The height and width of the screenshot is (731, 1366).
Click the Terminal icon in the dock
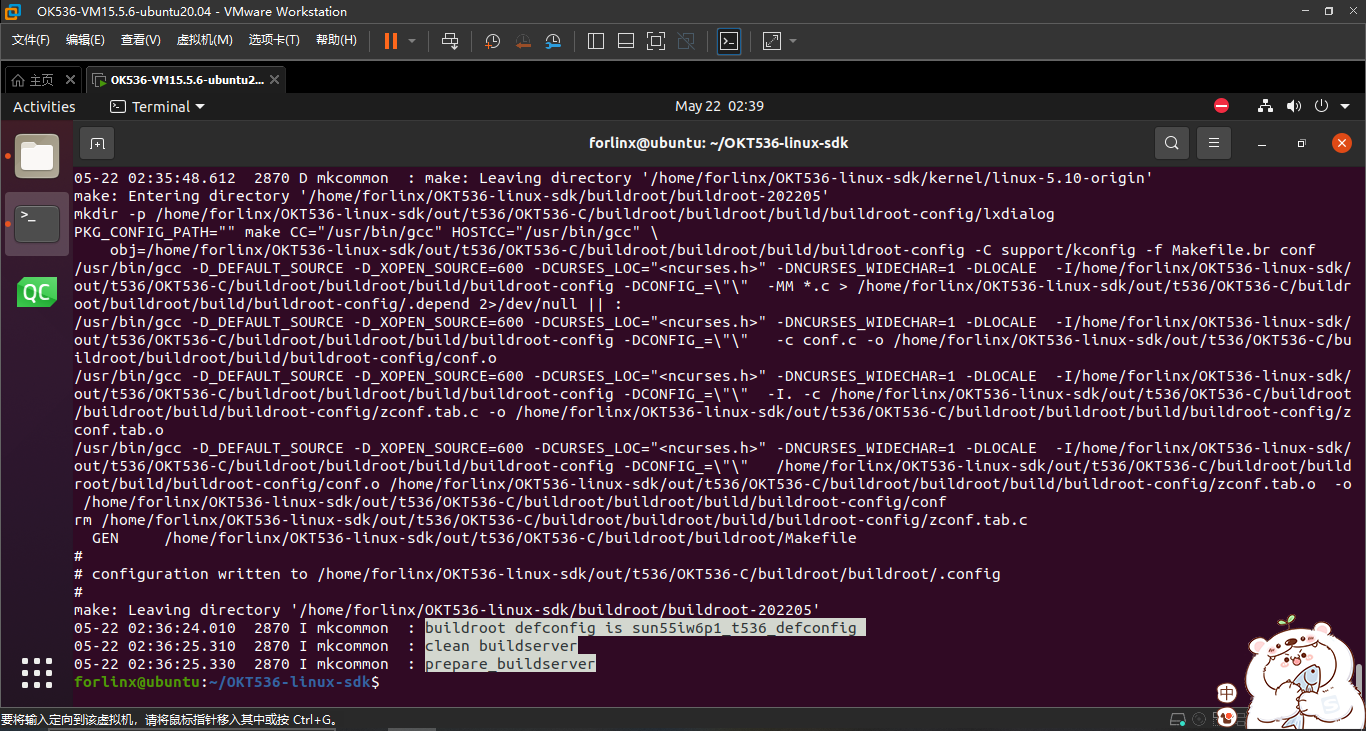click(x=37, y=224)
